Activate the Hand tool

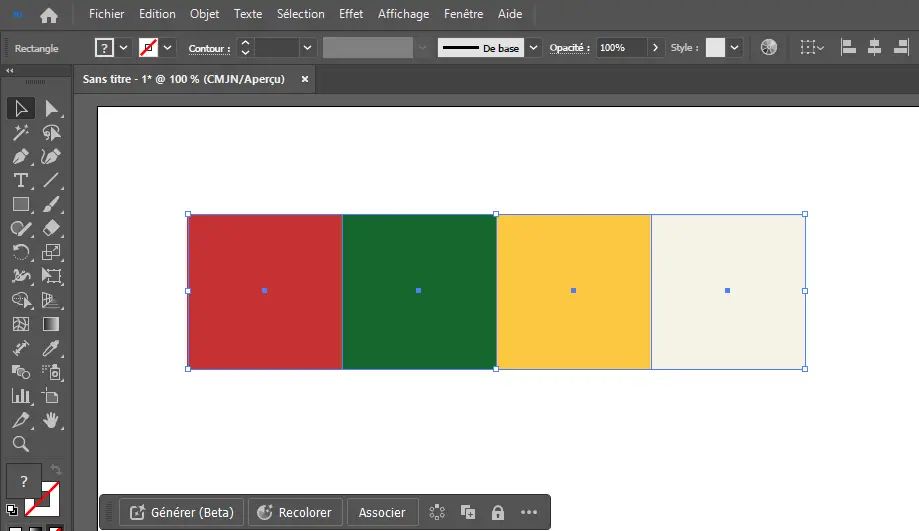52,420
